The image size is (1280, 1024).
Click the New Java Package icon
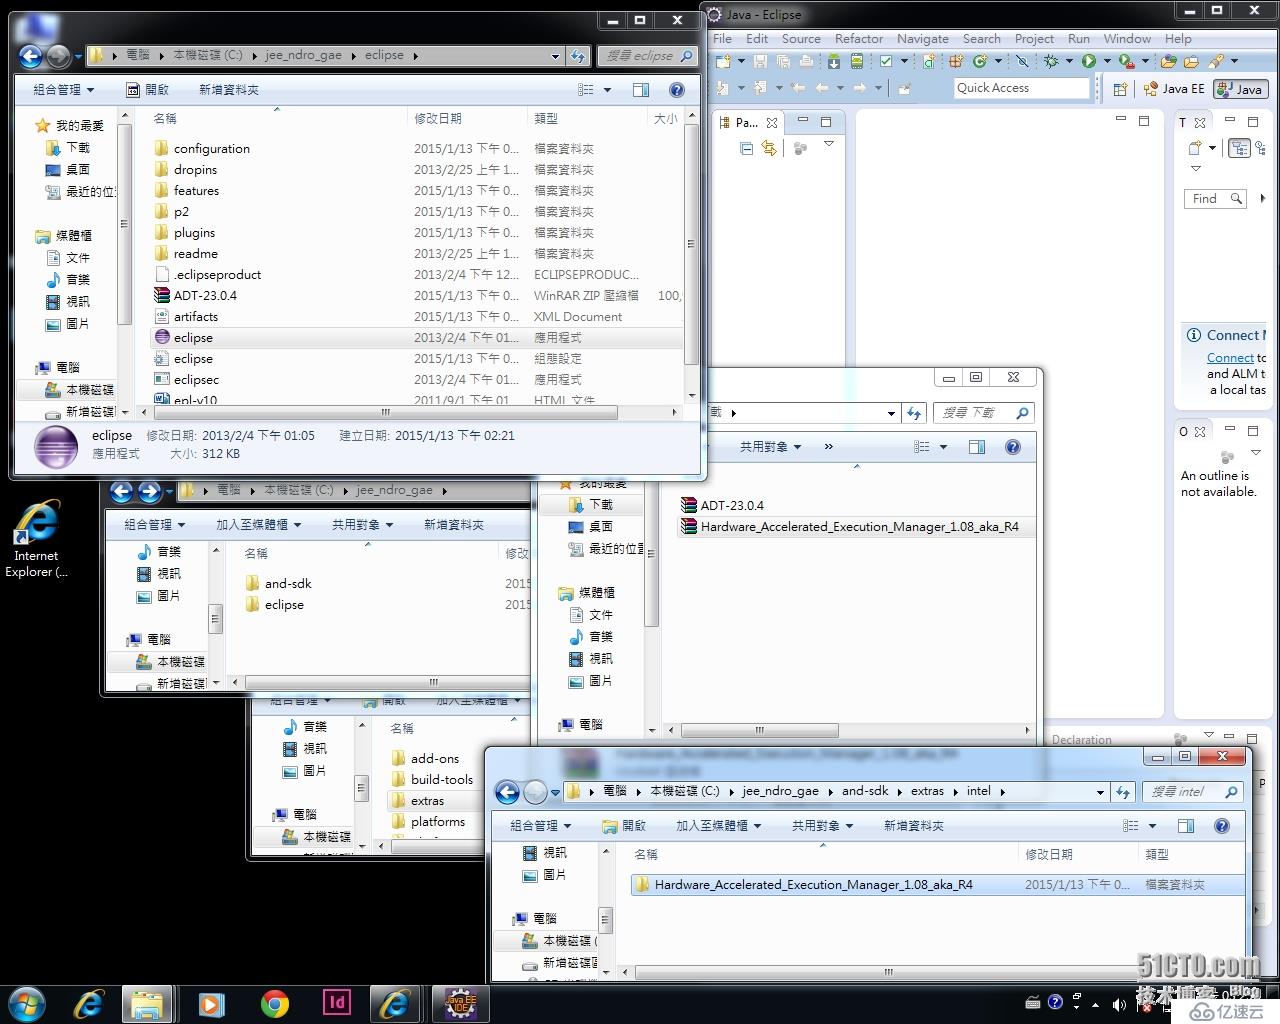(956, 61)
